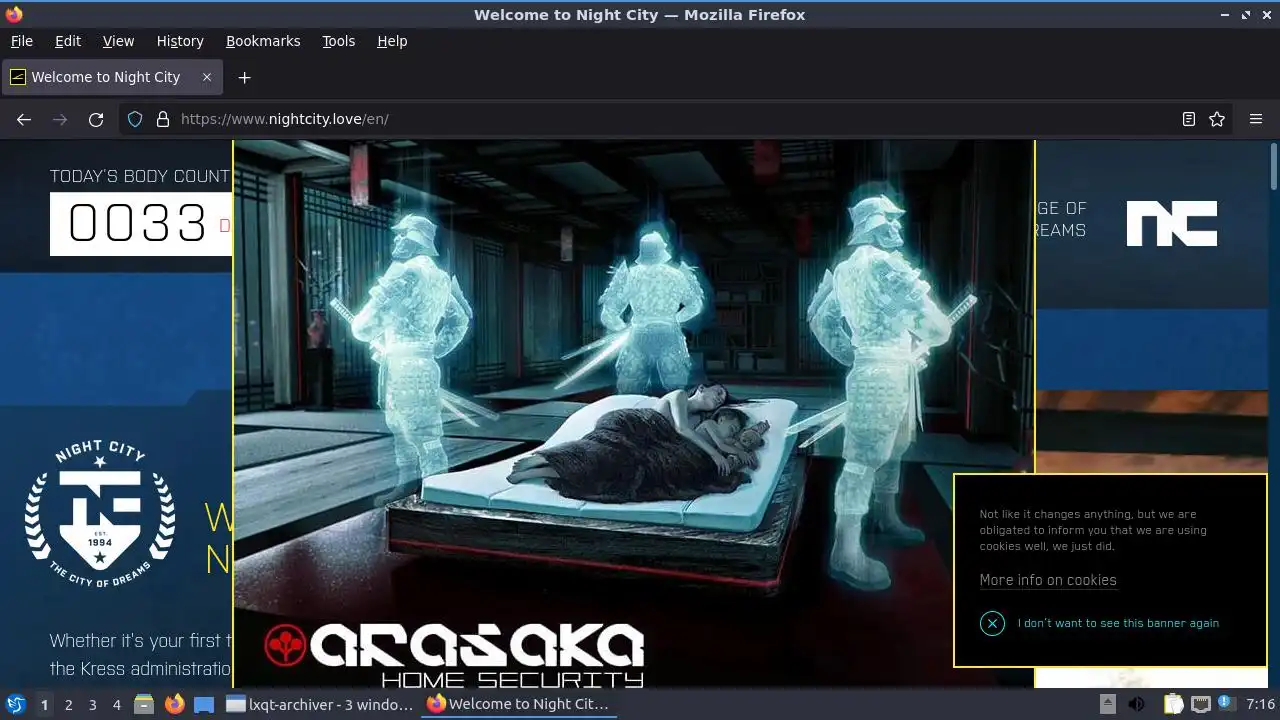Click the removable media eject tray icon

[1108, 704]
